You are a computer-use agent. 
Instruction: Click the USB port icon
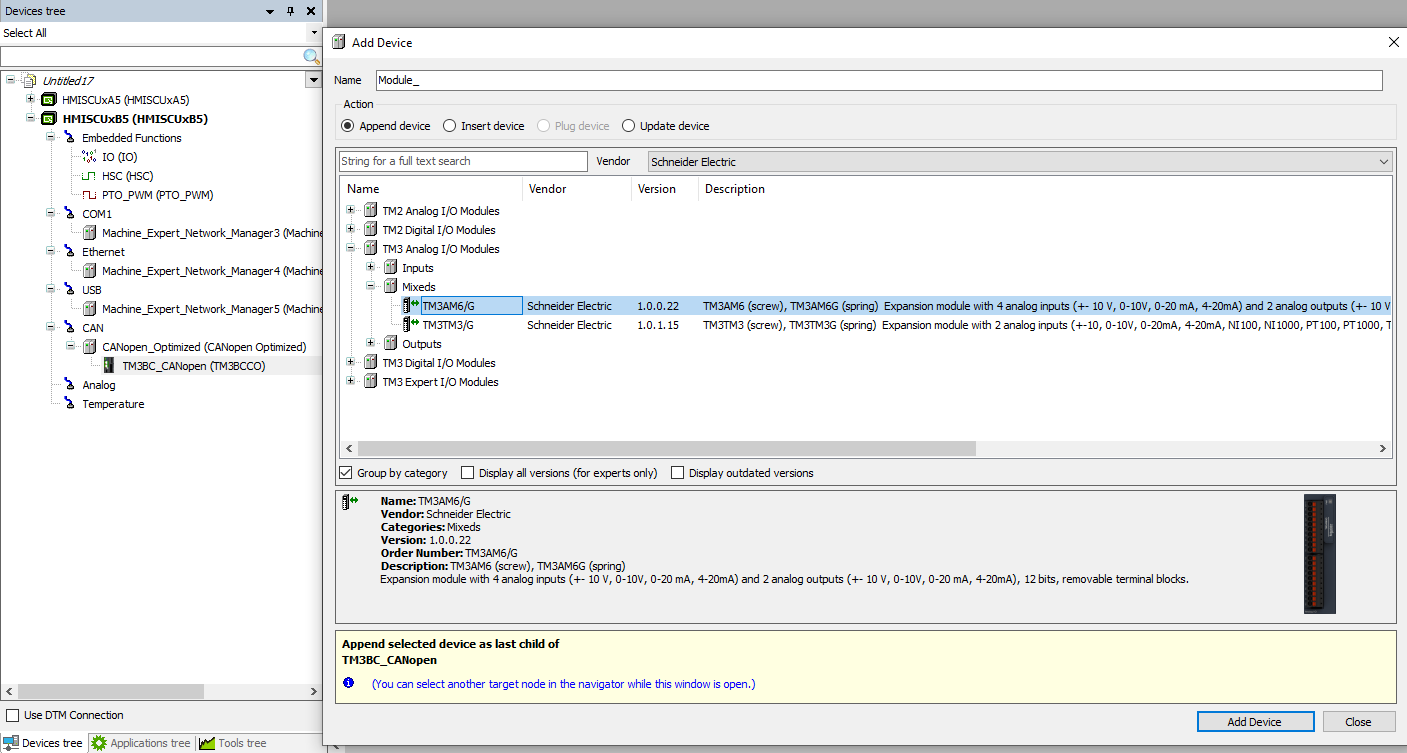[69, 290]
